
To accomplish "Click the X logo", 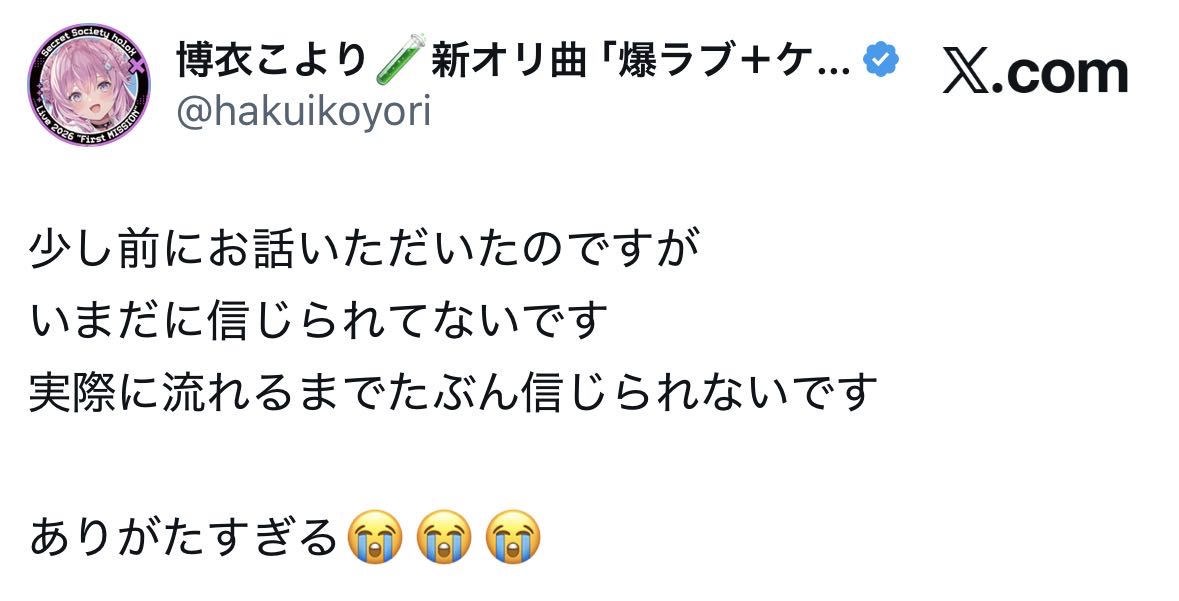I will point(968,74).
